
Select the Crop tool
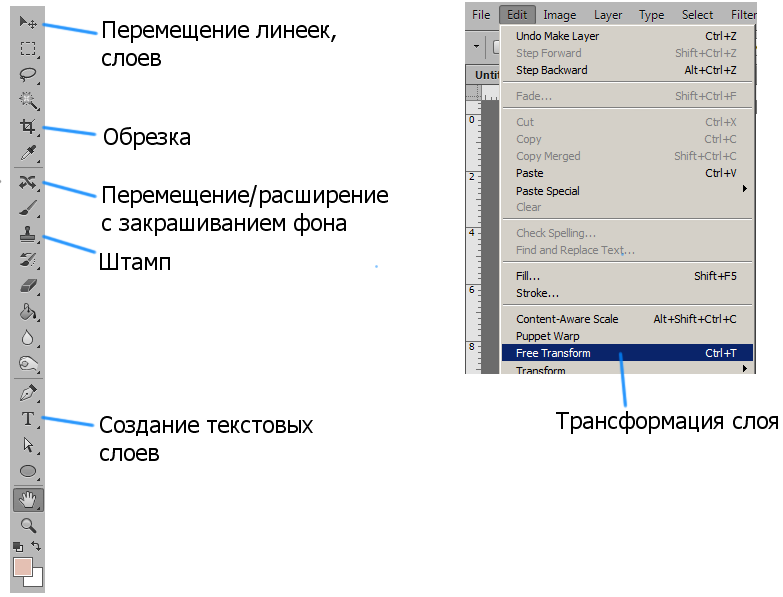coord(27,126)
